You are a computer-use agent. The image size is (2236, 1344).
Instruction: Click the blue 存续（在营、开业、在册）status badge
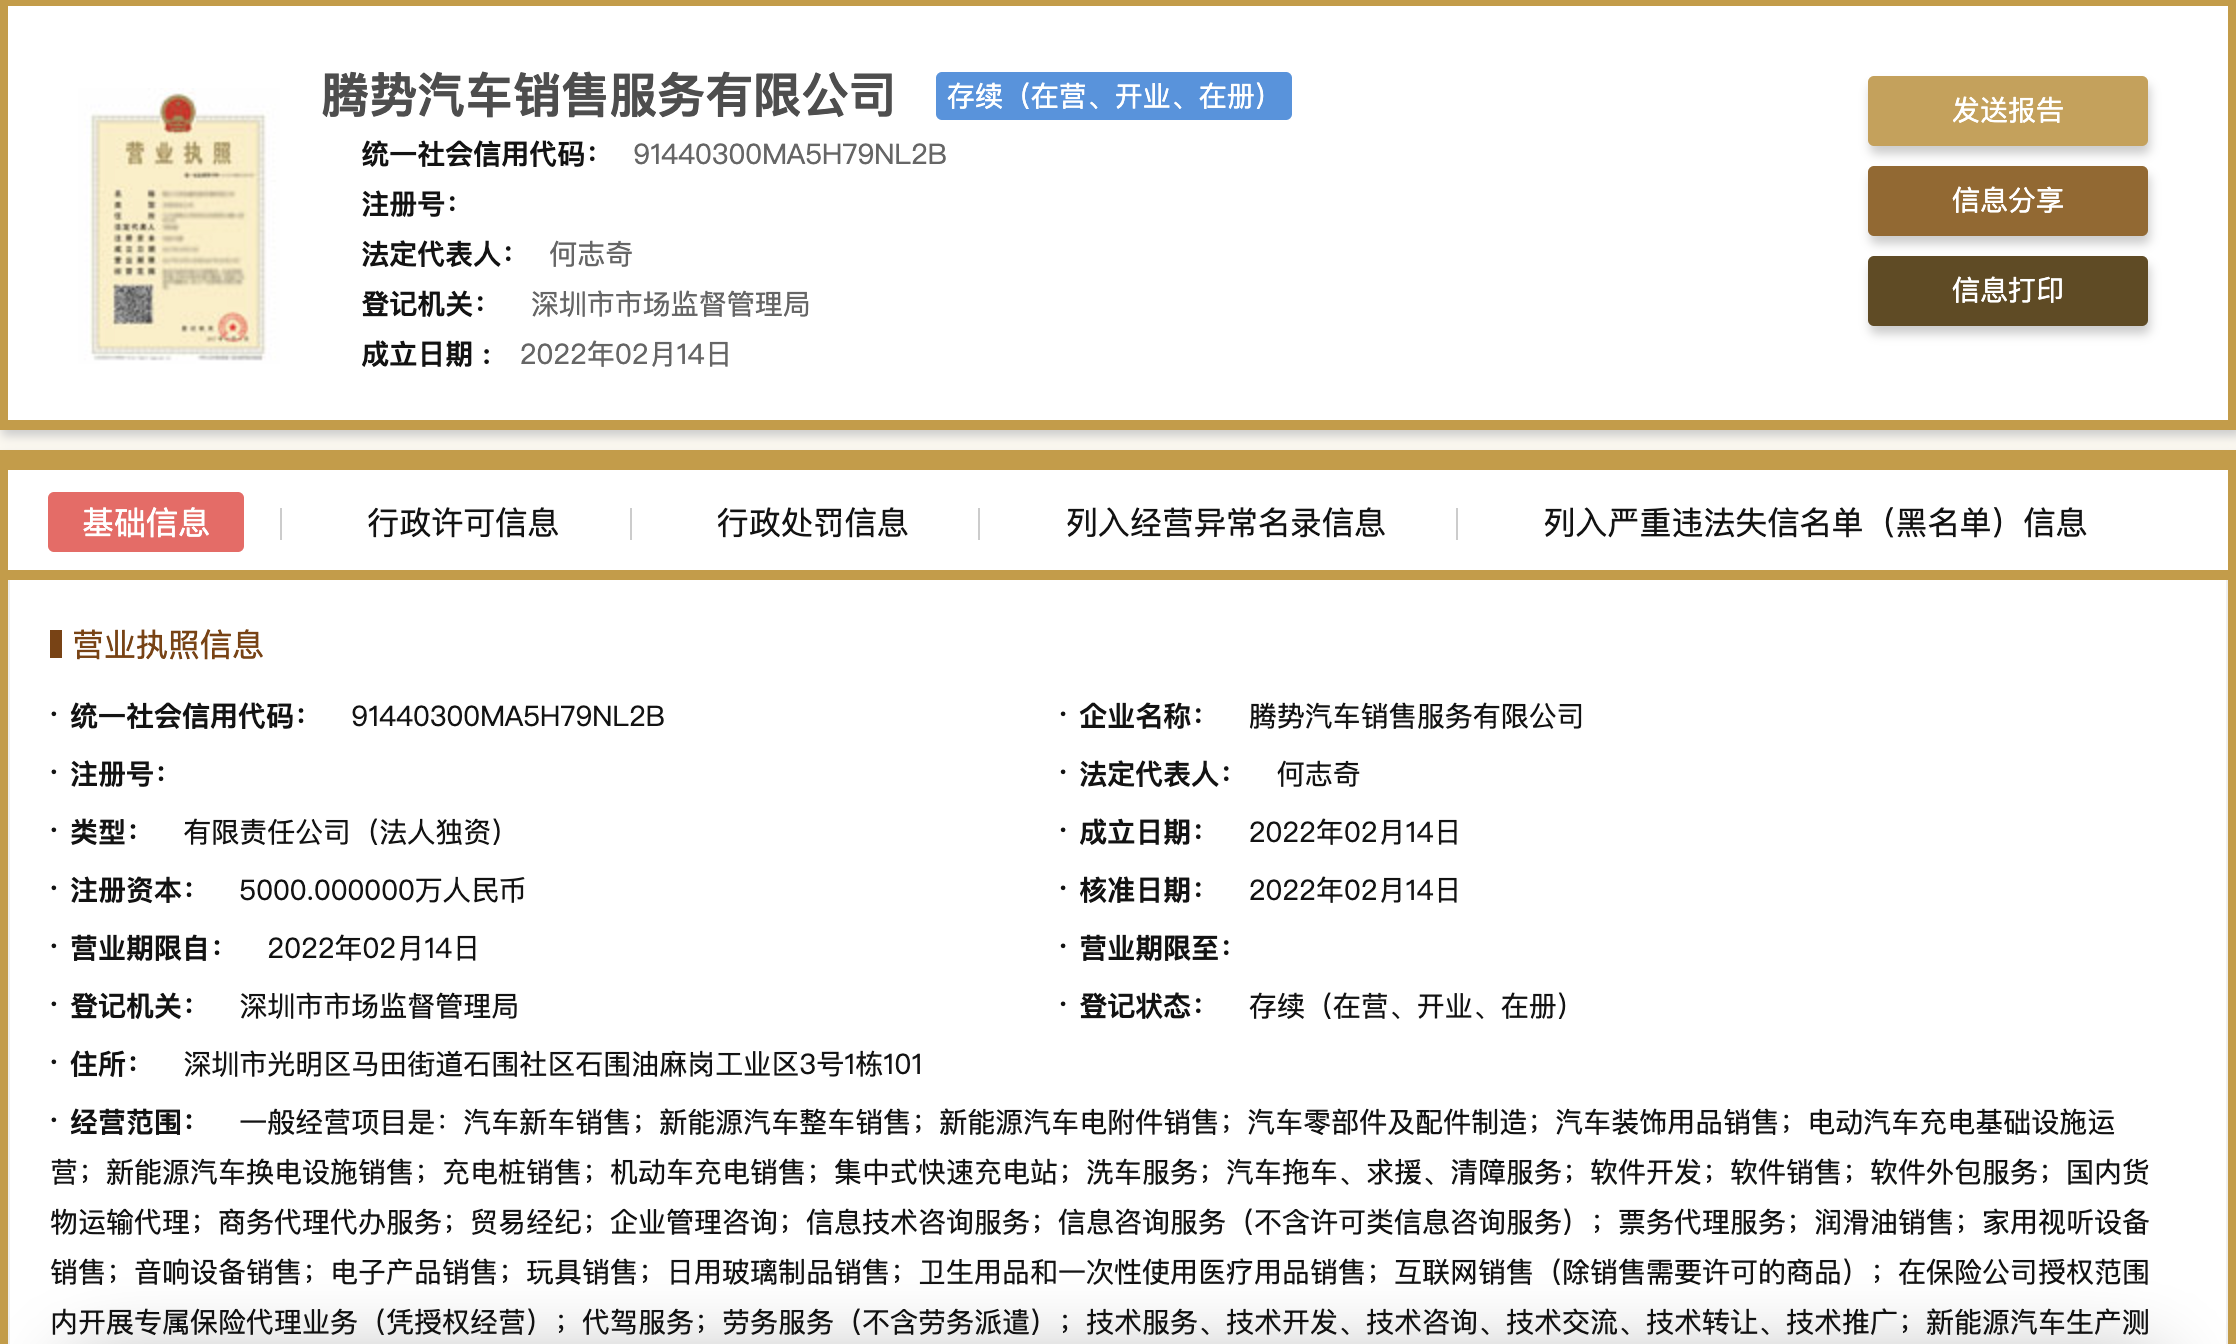[1113, 96]
